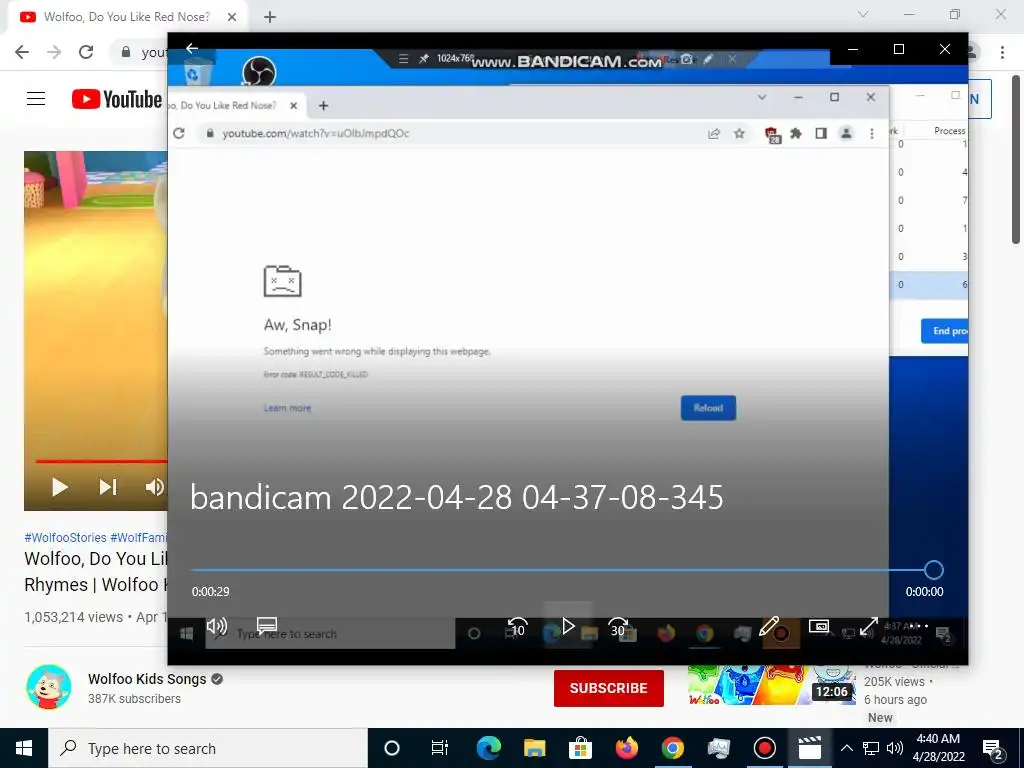Image resolution: width=1024 pixels, height=768 pixels.
Task: Show hidden system tray icons
Action: [846, 748]
